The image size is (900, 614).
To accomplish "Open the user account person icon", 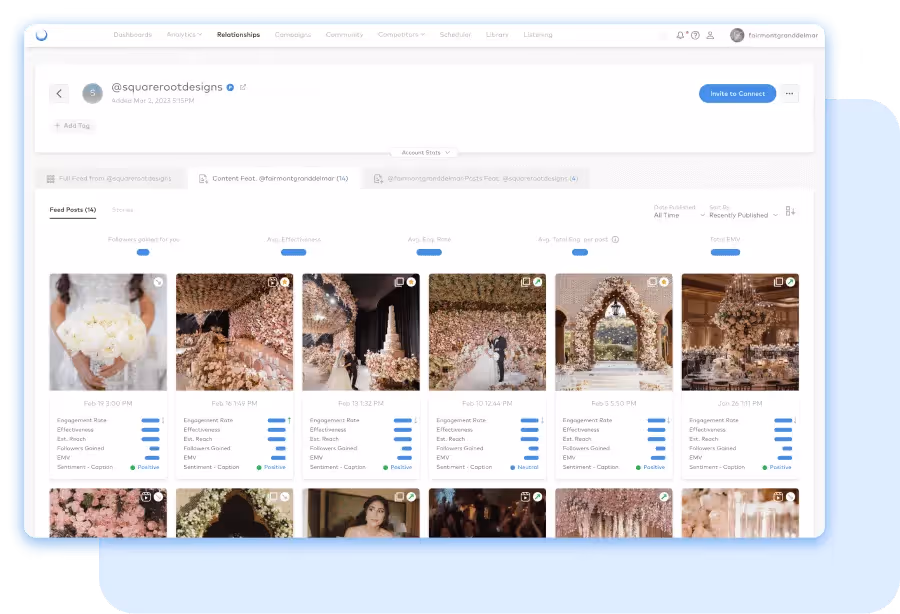I will coord(710,35).
